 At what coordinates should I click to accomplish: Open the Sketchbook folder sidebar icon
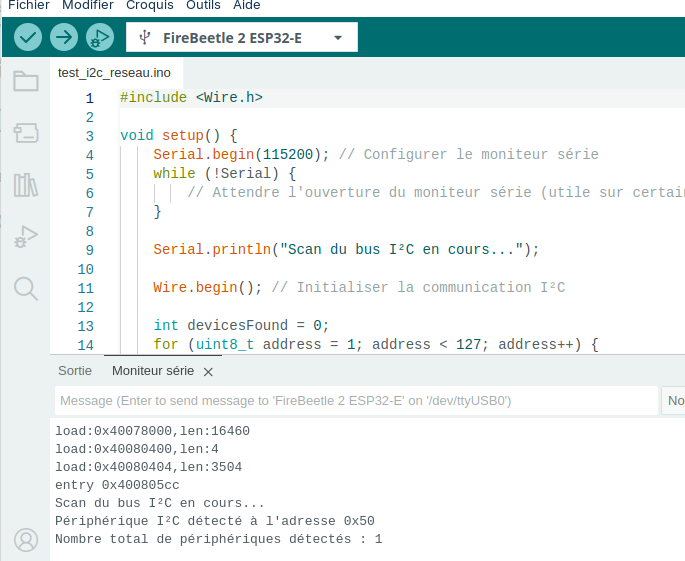(26, 81)
